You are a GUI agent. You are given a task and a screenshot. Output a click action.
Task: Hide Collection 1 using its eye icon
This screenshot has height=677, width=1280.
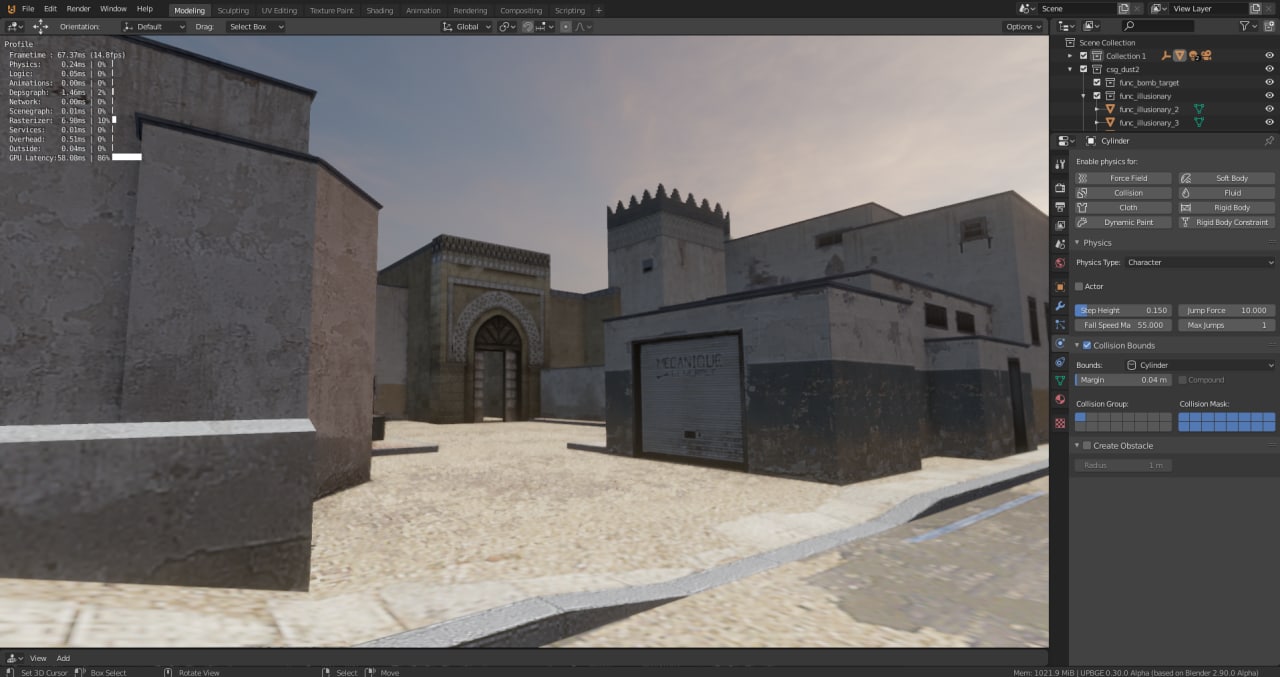pos(1269,56)
